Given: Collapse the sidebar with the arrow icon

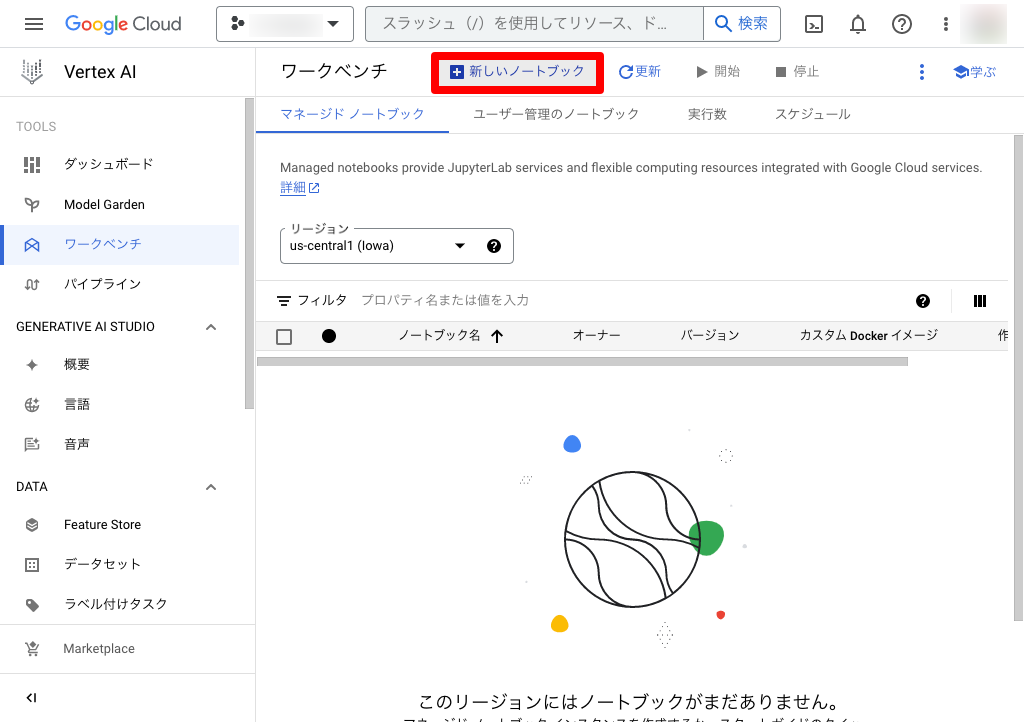Looking at the screenshot, I should pos(32,698).
